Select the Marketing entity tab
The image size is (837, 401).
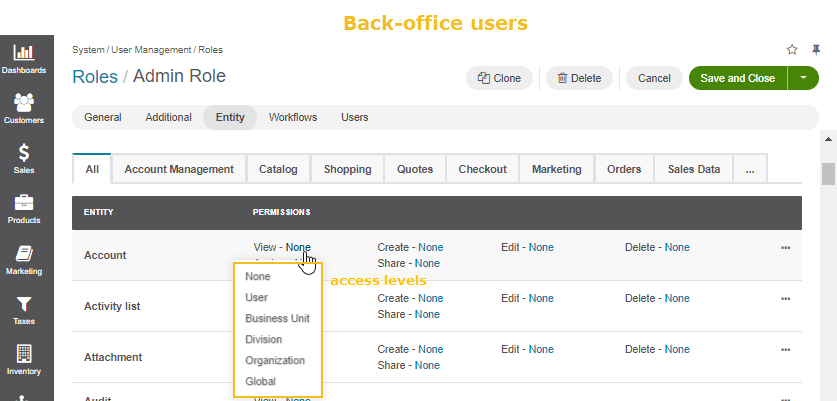[557, 169]
